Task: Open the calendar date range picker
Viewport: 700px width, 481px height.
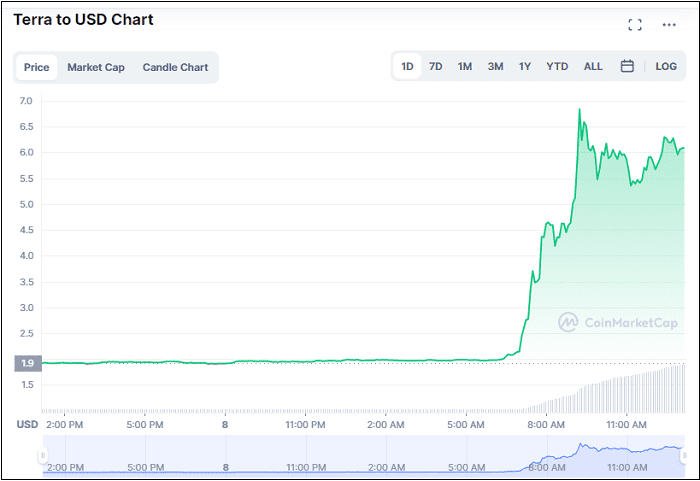Action: 627,66
